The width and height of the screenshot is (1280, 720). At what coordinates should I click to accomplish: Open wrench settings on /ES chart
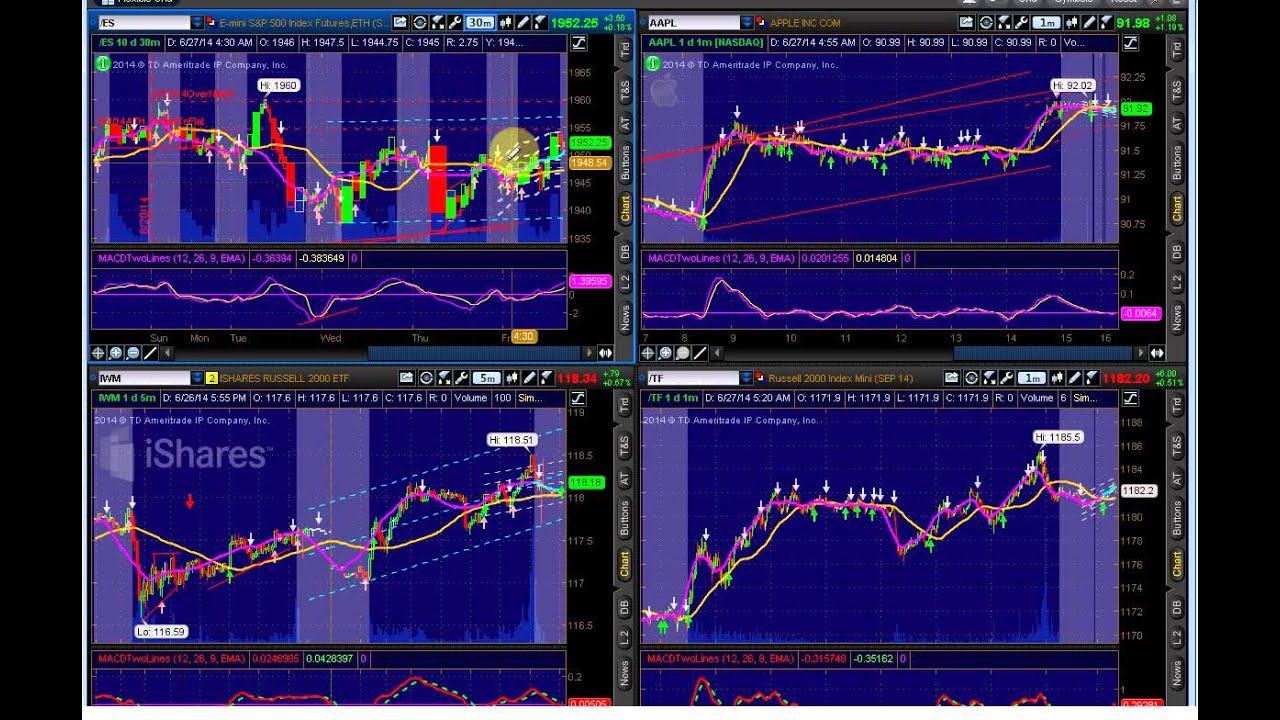(x=456, y=22)
